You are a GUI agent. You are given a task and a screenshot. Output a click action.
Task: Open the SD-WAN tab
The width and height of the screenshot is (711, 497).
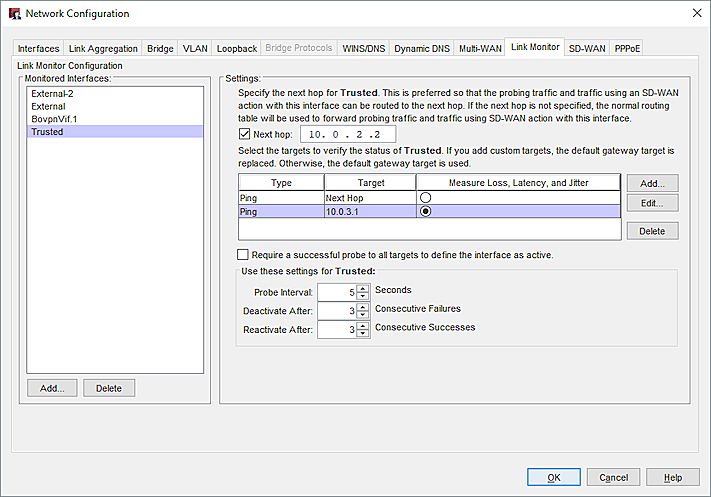point(587,49)
